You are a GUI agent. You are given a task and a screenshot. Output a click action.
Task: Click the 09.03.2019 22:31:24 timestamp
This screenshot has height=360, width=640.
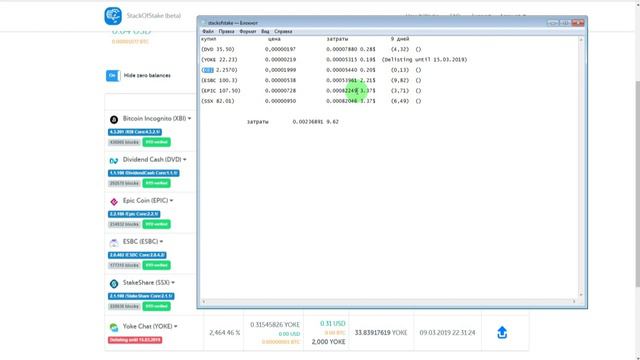[x=447, y=333]
